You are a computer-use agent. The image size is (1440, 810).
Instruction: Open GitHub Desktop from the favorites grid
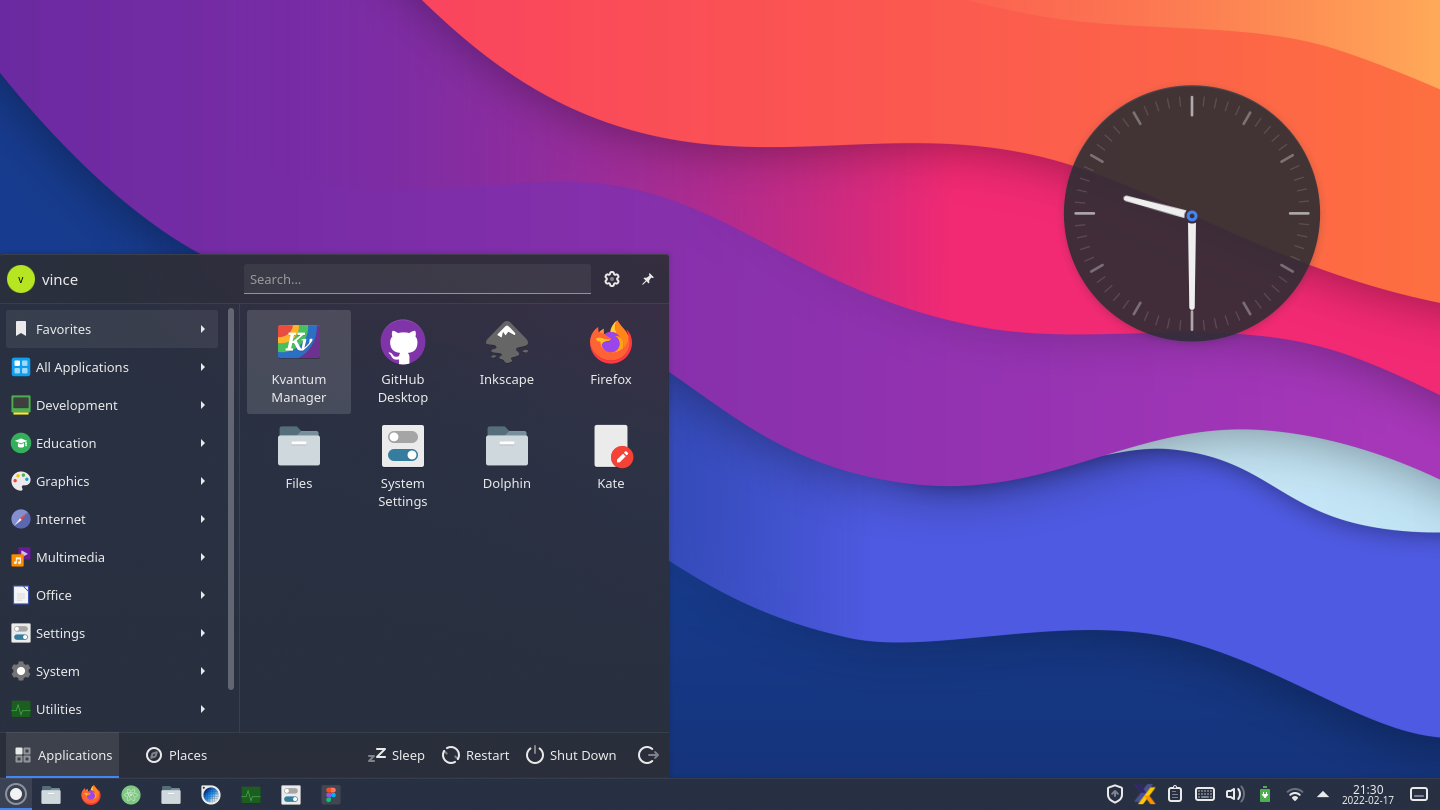click(x=403, y=362)
